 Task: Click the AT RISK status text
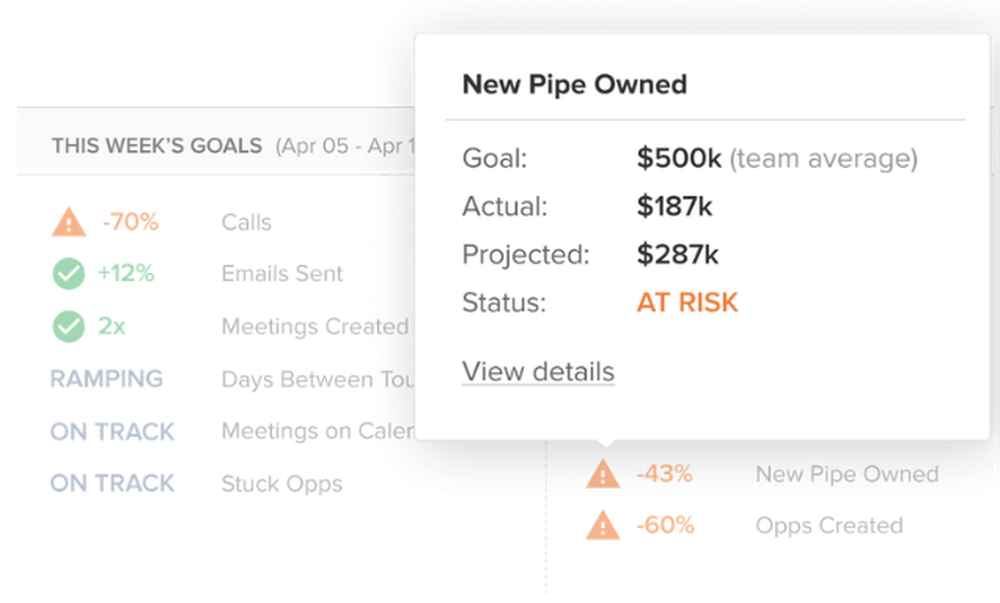687,303
